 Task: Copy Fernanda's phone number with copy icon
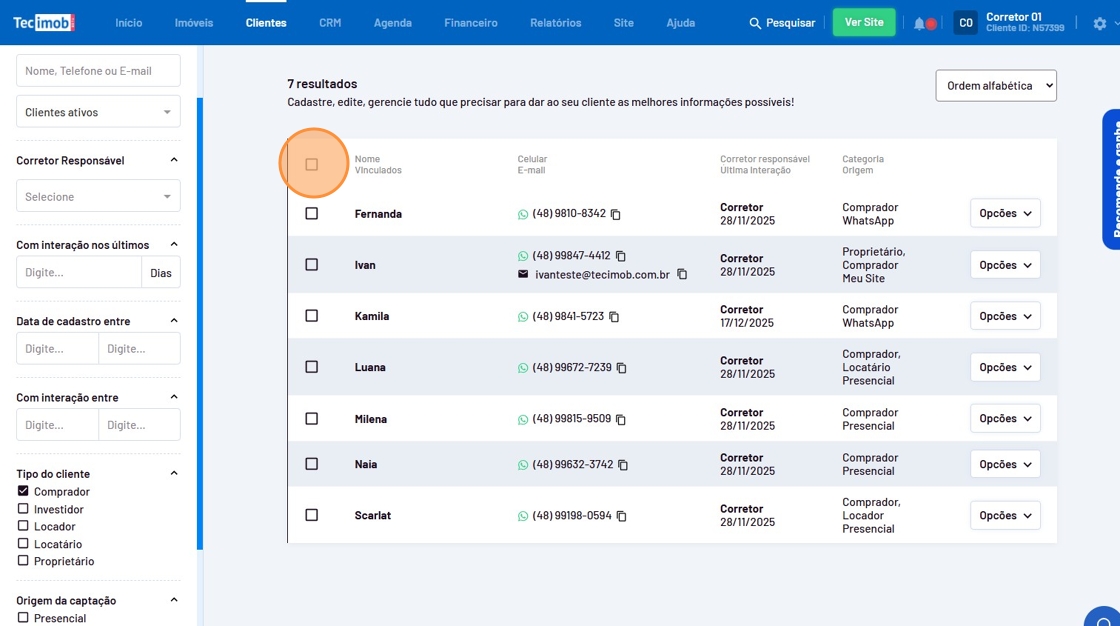[616, 214]
